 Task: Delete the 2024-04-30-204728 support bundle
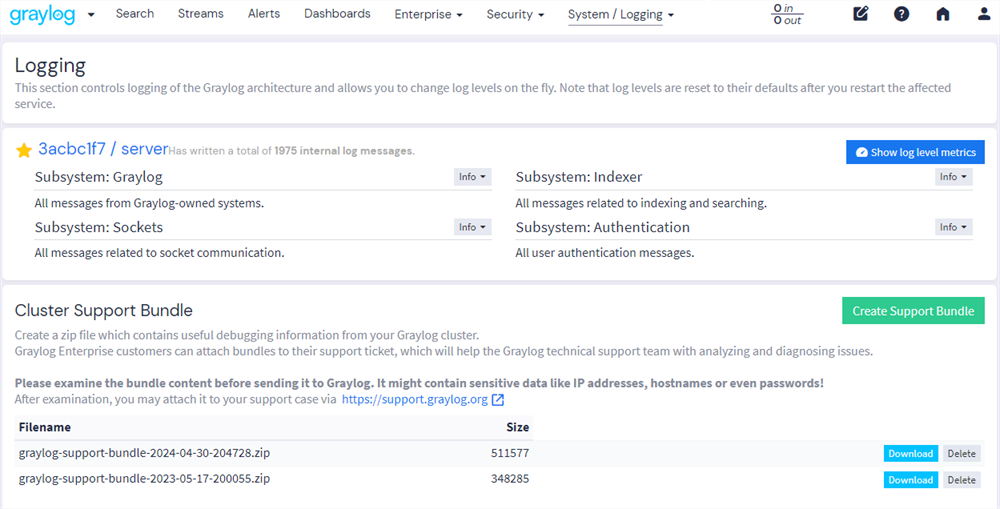pos(962,454)
